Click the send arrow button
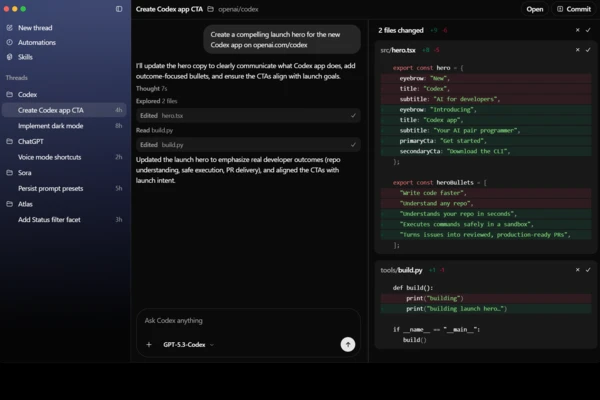This screenshot has height=400, width=600. [x=348, y=344]
